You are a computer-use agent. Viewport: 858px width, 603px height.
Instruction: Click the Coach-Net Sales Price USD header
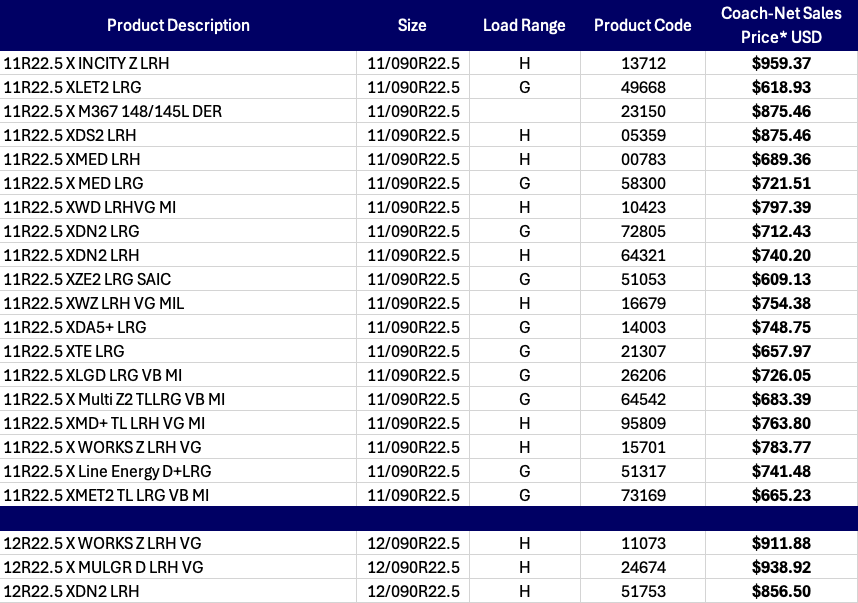coord(781,25)
